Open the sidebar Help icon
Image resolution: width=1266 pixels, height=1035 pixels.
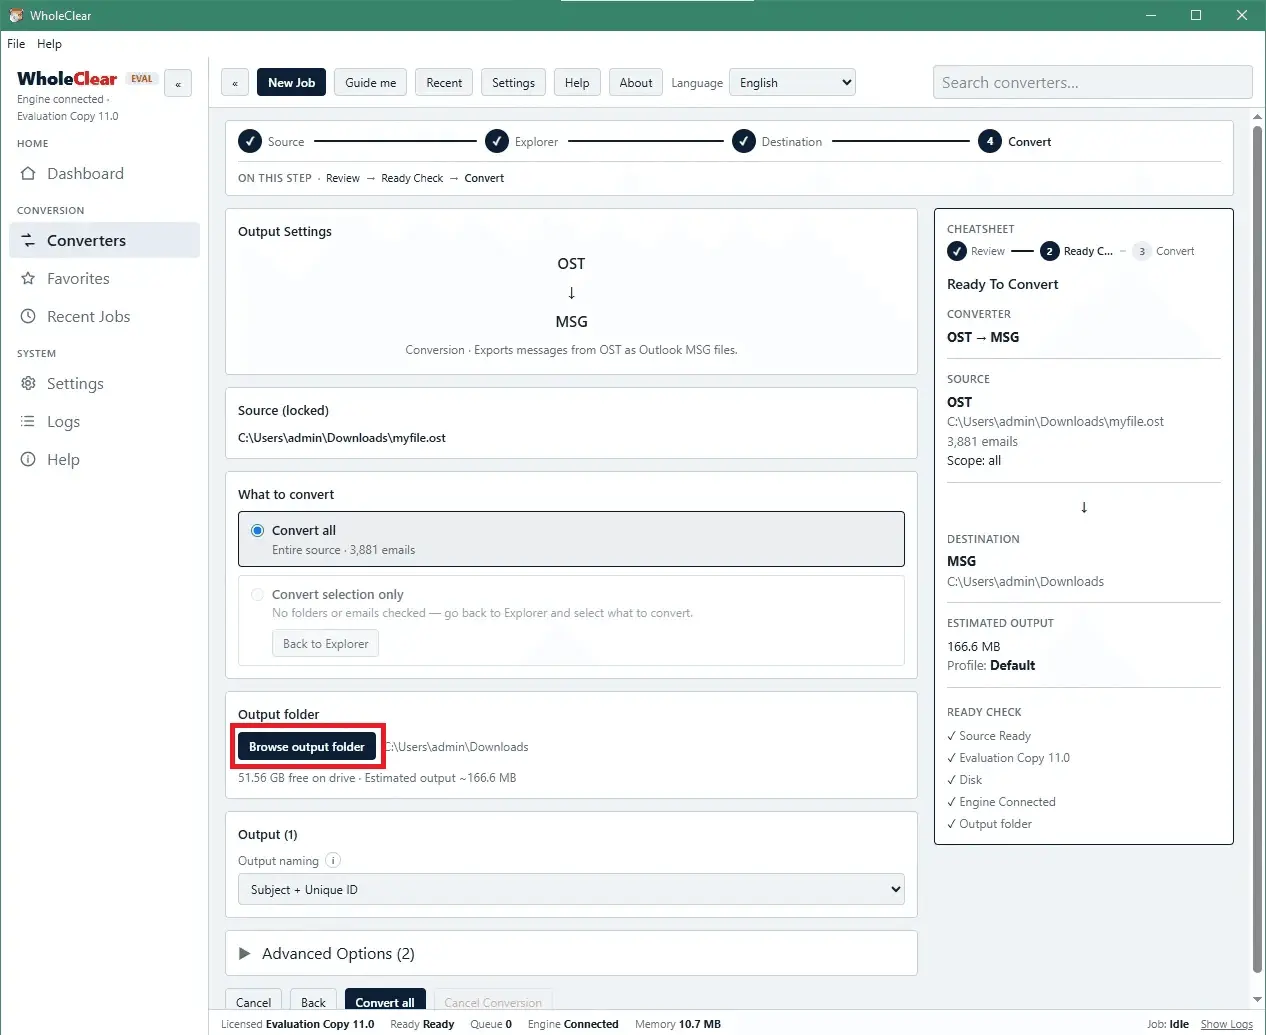point(28,460)
